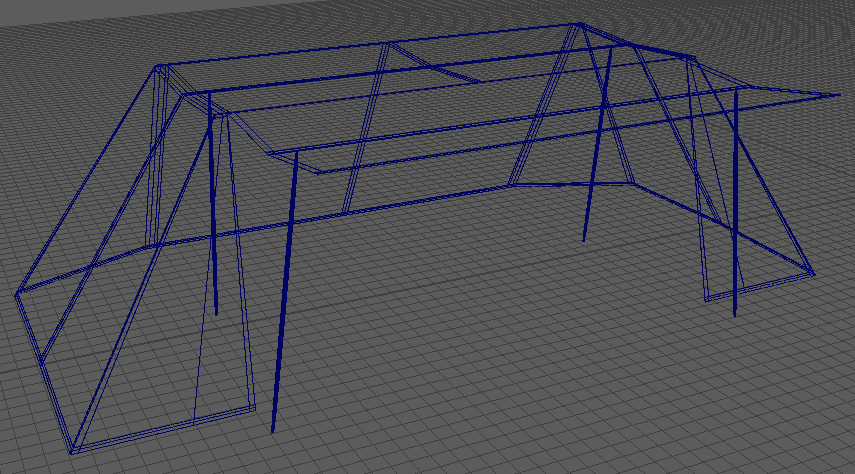
Task: Select the rear center vertical pole
Action: click(595, 150)
